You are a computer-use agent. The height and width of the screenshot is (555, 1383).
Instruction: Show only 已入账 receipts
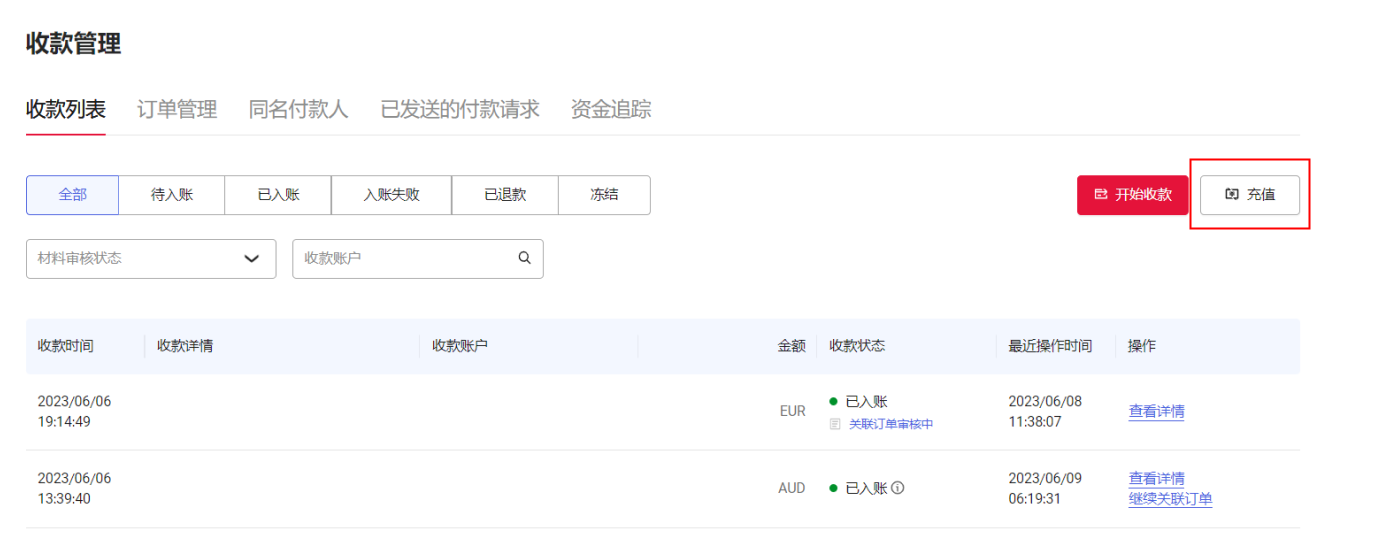pos(278,195)
